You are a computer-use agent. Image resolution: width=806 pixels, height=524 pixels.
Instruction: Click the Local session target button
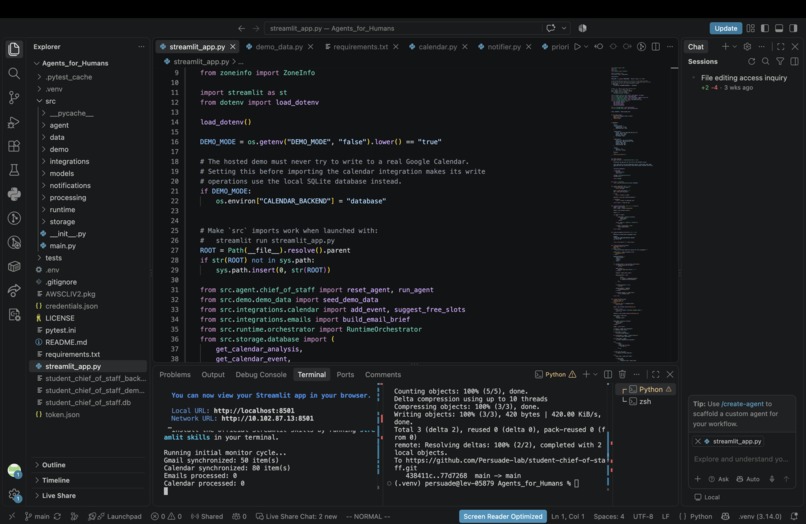(707, 497)
